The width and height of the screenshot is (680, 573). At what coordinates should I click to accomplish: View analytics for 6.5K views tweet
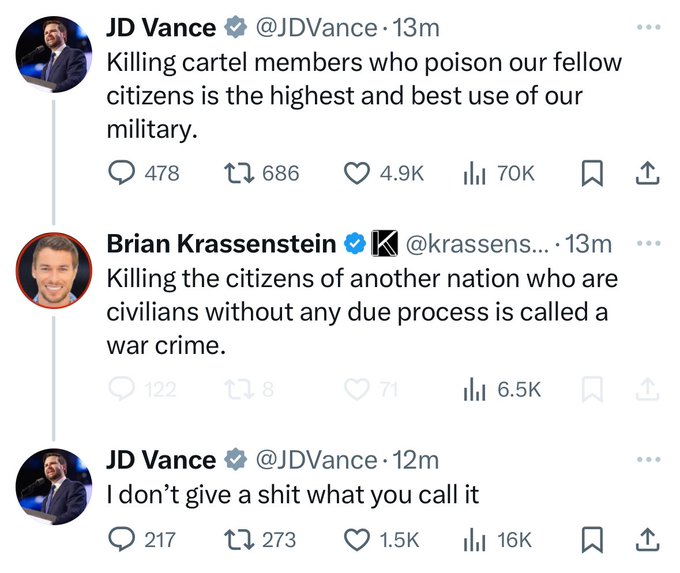coord(473,389)
